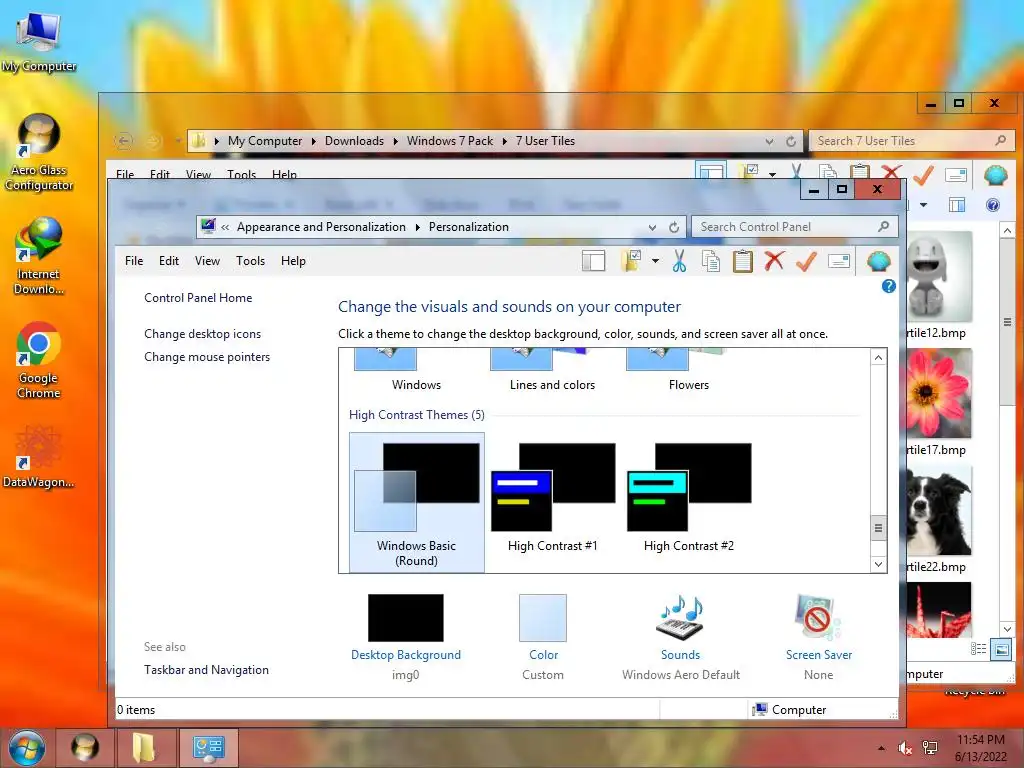Click the orange checkmark Properties icon in Personalization toolbar
This screenshot has height=768, width=1024.
point(807,261)
